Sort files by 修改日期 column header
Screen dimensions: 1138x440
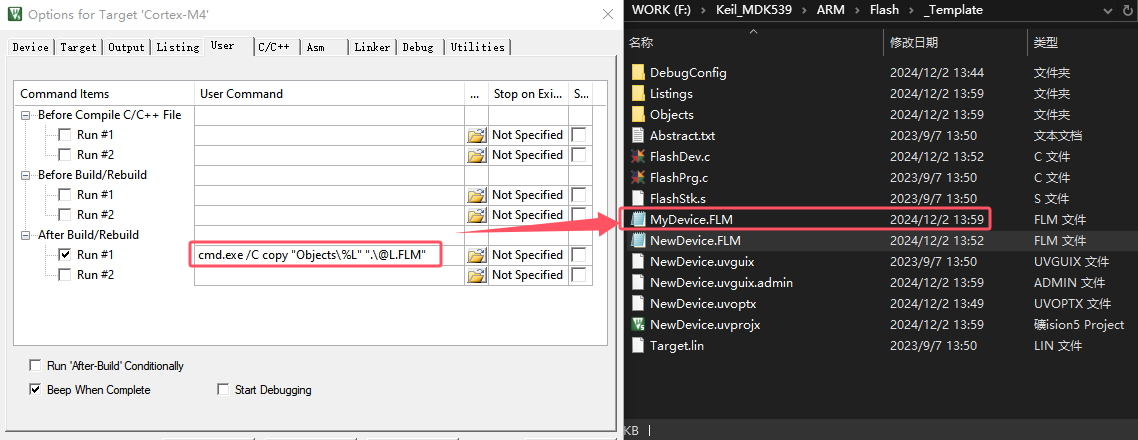coord(914,43)
